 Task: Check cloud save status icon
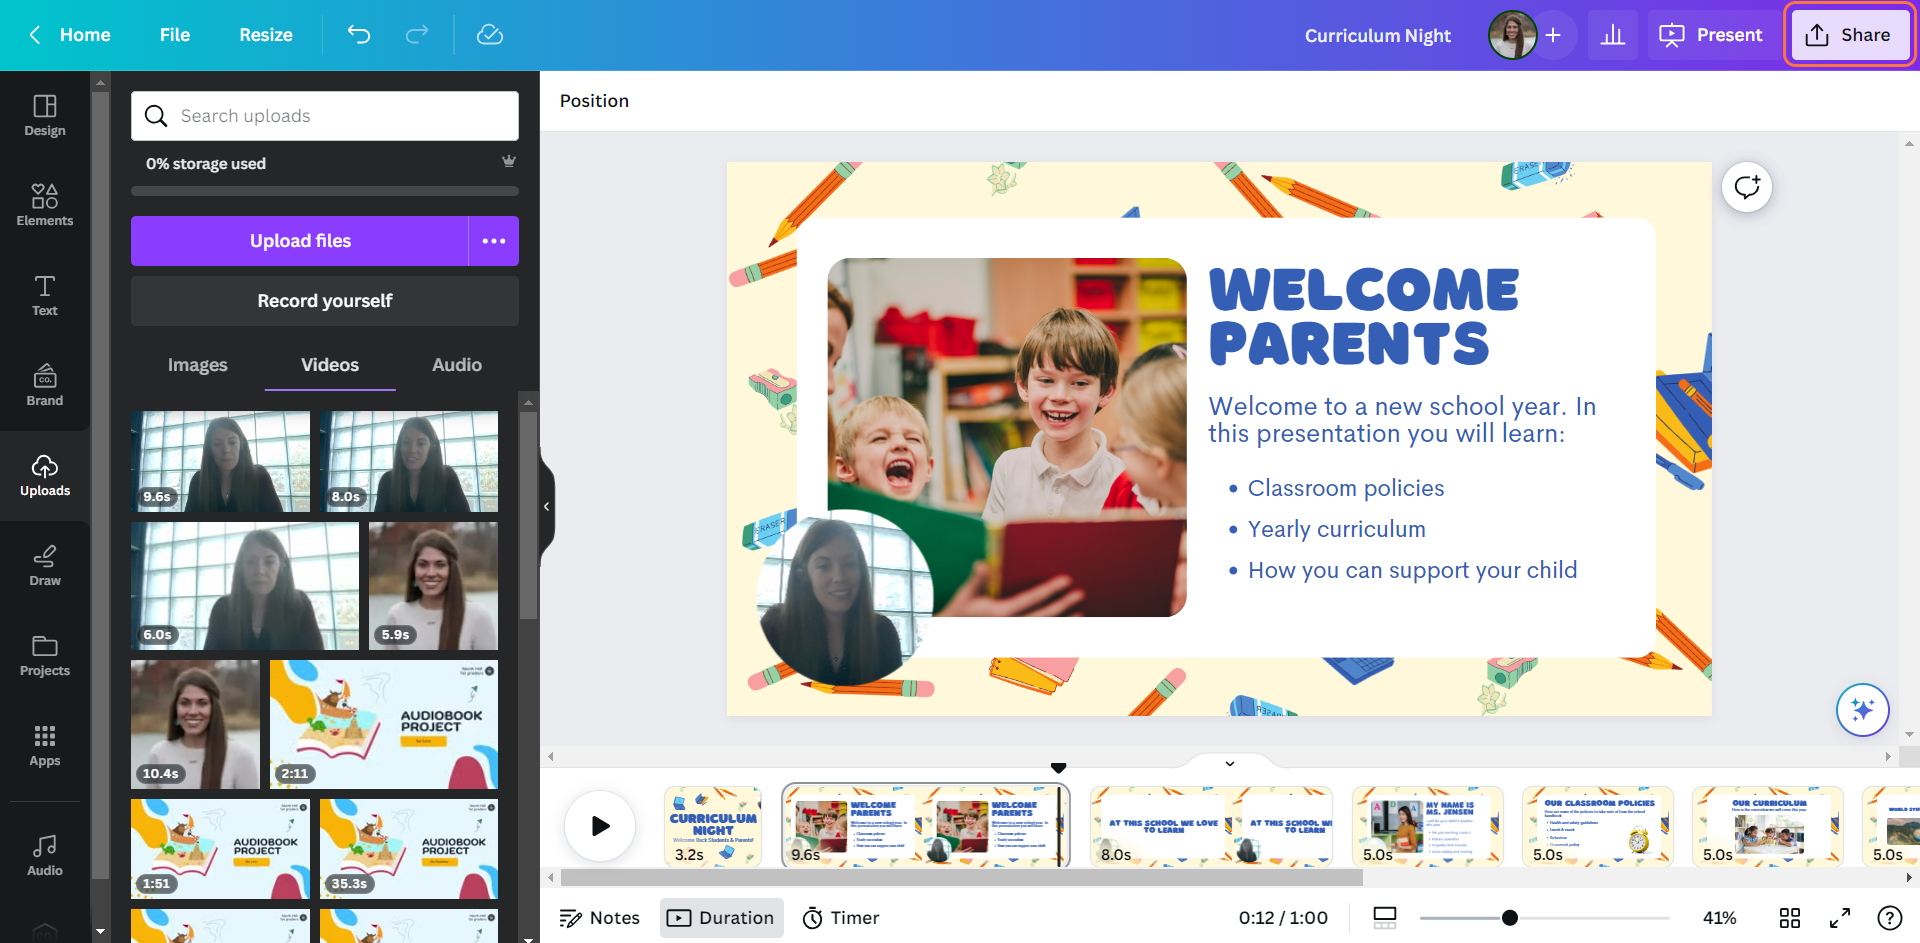point(490,35)
